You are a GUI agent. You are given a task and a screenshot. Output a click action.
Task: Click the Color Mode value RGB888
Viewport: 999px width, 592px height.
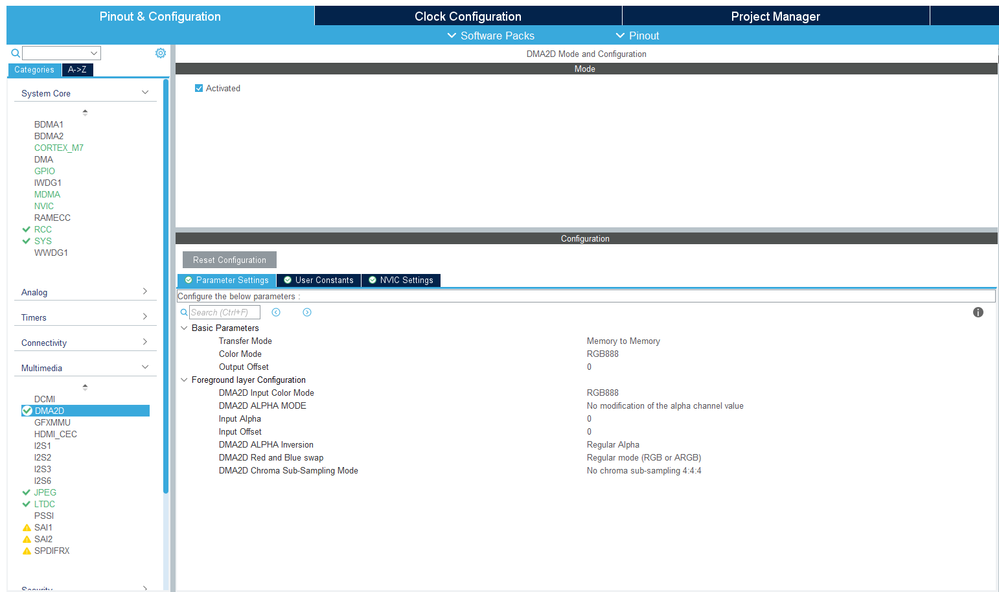[x=603, y=354]
